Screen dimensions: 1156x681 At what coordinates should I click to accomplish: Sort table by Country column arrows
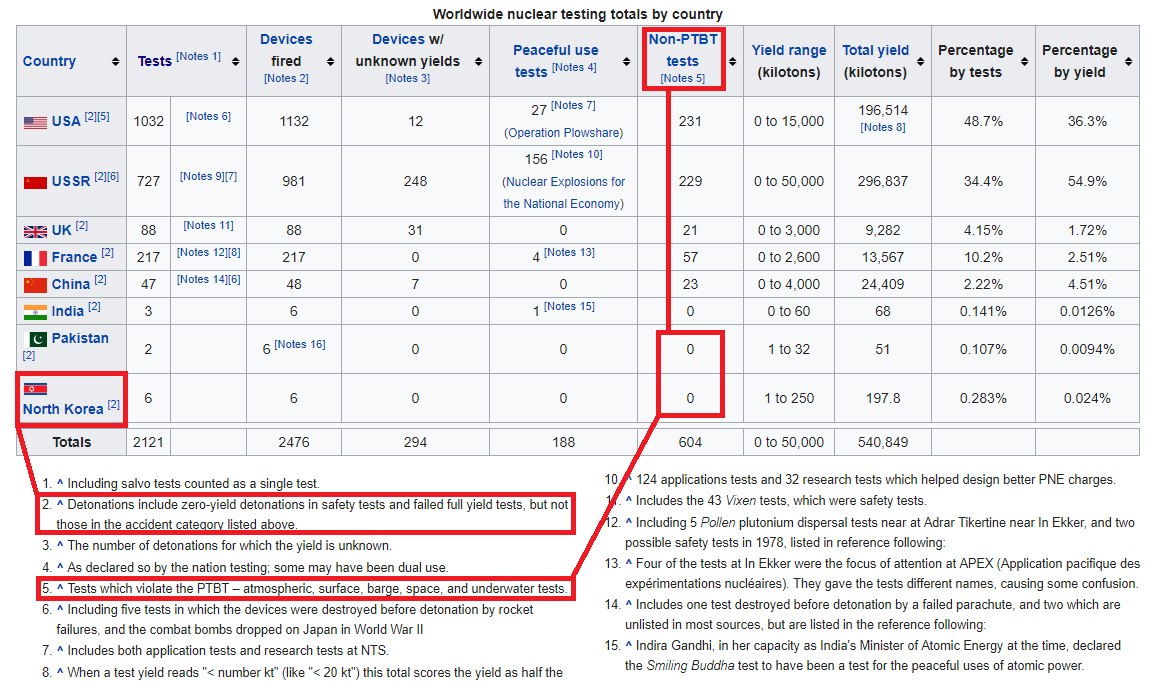[x=116, y=62]
